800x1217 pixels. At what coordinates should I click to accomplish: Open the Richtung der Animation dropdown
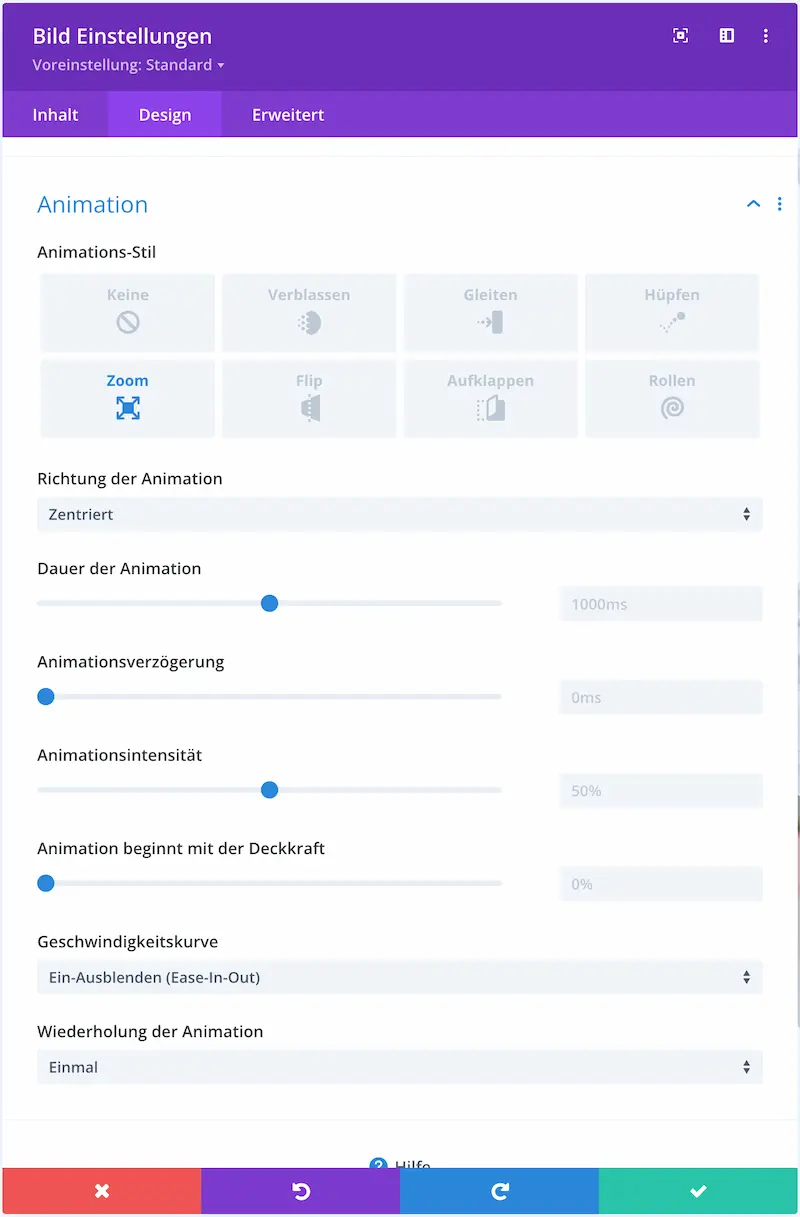(x=400, y=514)
